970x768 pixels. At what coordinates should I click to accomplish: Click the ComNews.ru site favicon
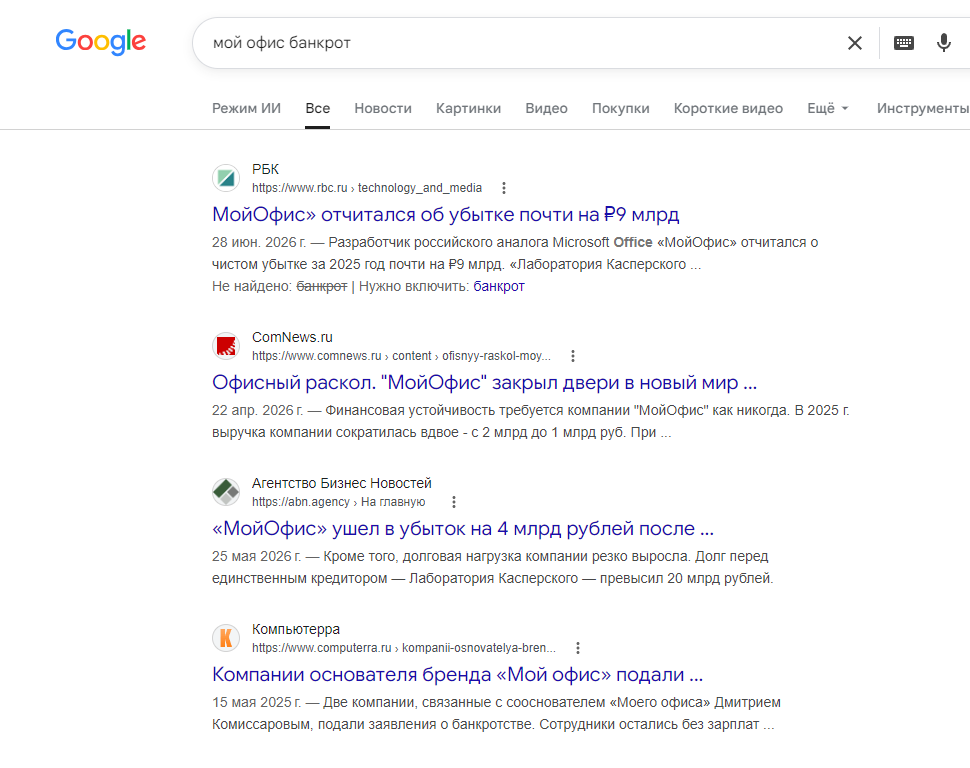(x=226, y=347)
